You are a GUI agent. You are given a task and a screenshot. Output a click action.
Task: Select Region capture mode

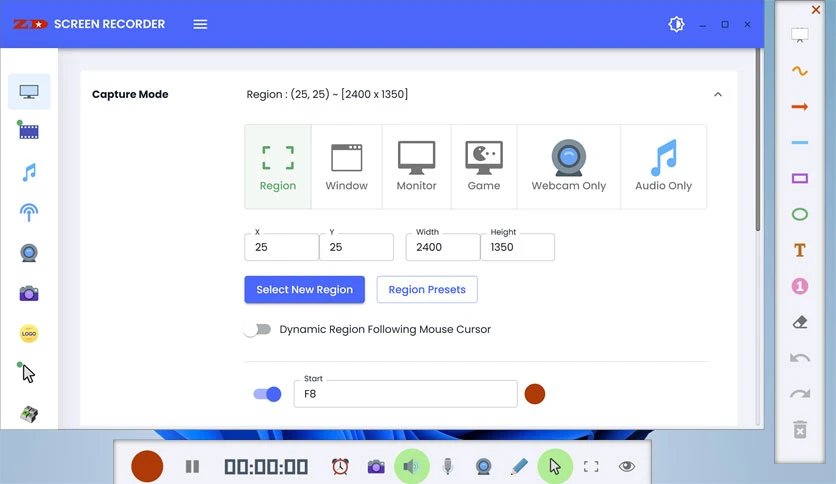pos(278,167)
